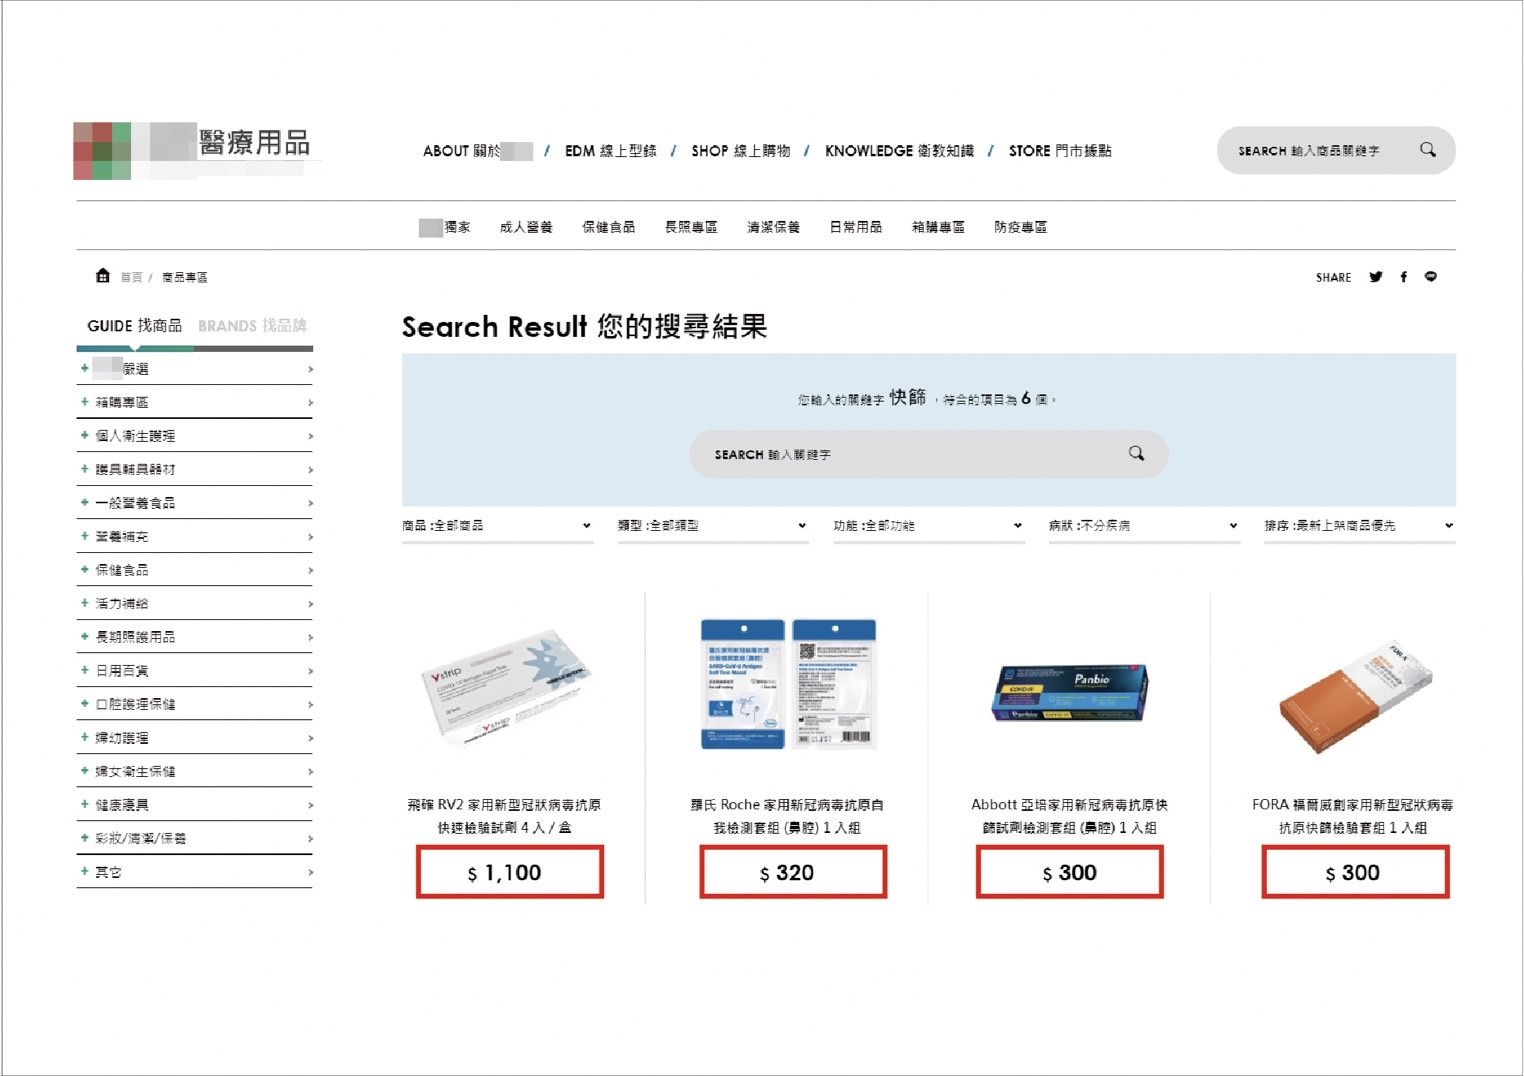Click the 飛確 RV2 product title
Viewport: 1524px width, 1076px height.
tap(505, 816)
